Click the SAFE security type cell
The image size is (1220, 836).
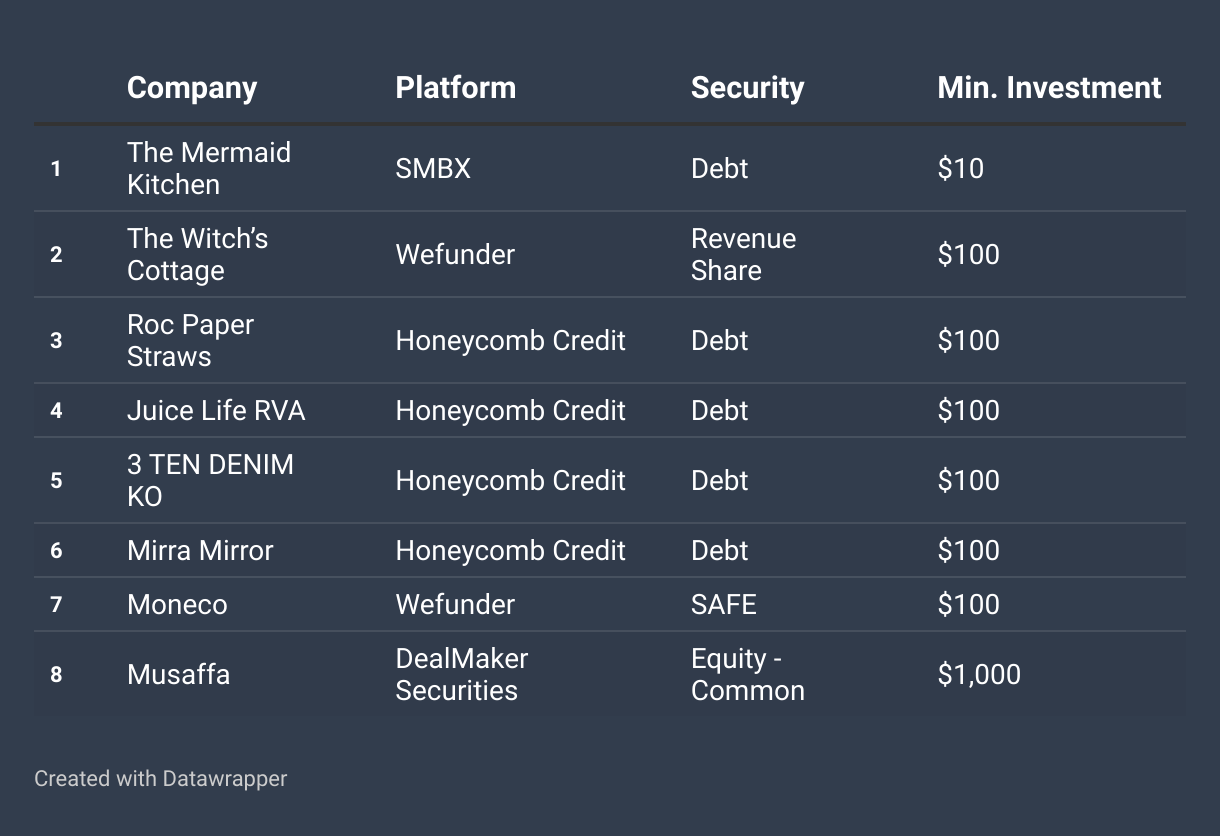pos(724,604)
